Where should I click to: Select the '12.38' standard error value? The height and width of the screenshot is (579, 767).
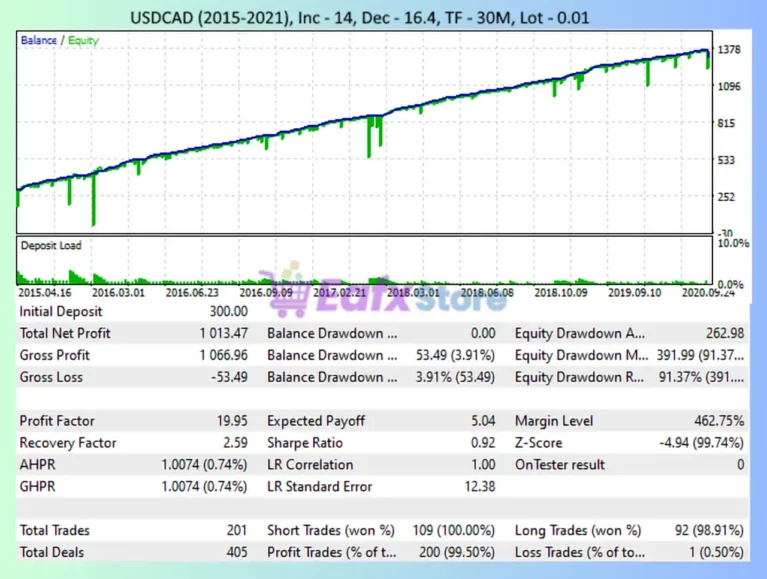pyautogui.click(x=479, y=487)
